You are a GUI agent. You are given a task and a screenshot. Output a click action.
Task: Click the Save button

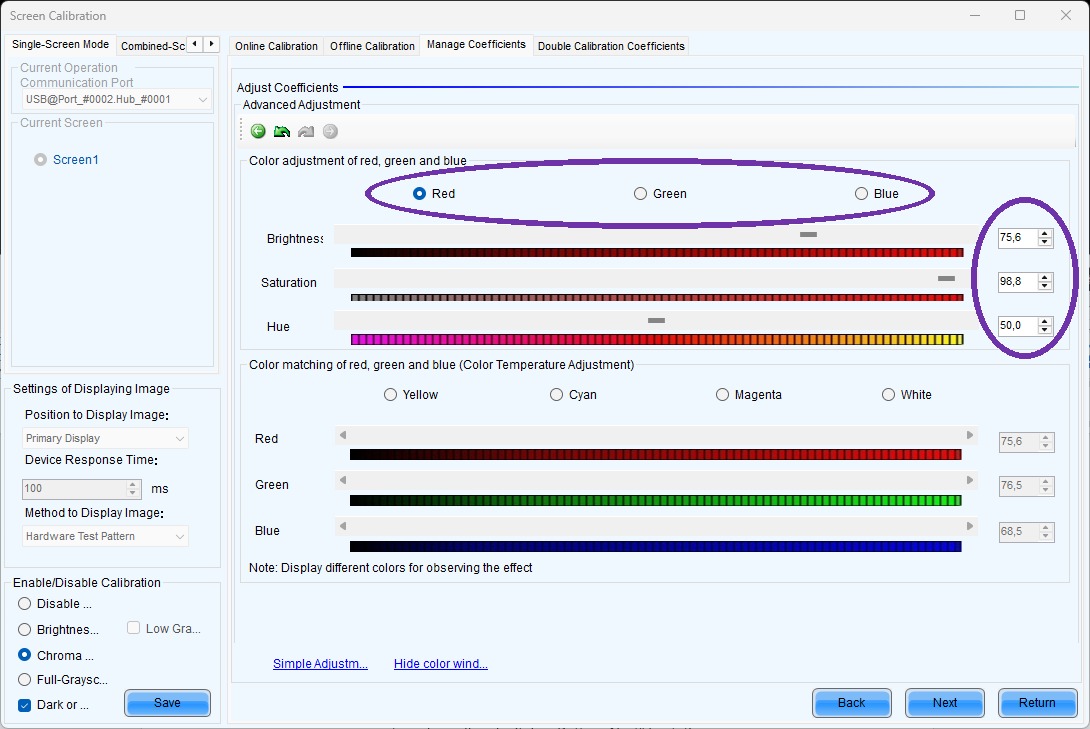[168, 703]
